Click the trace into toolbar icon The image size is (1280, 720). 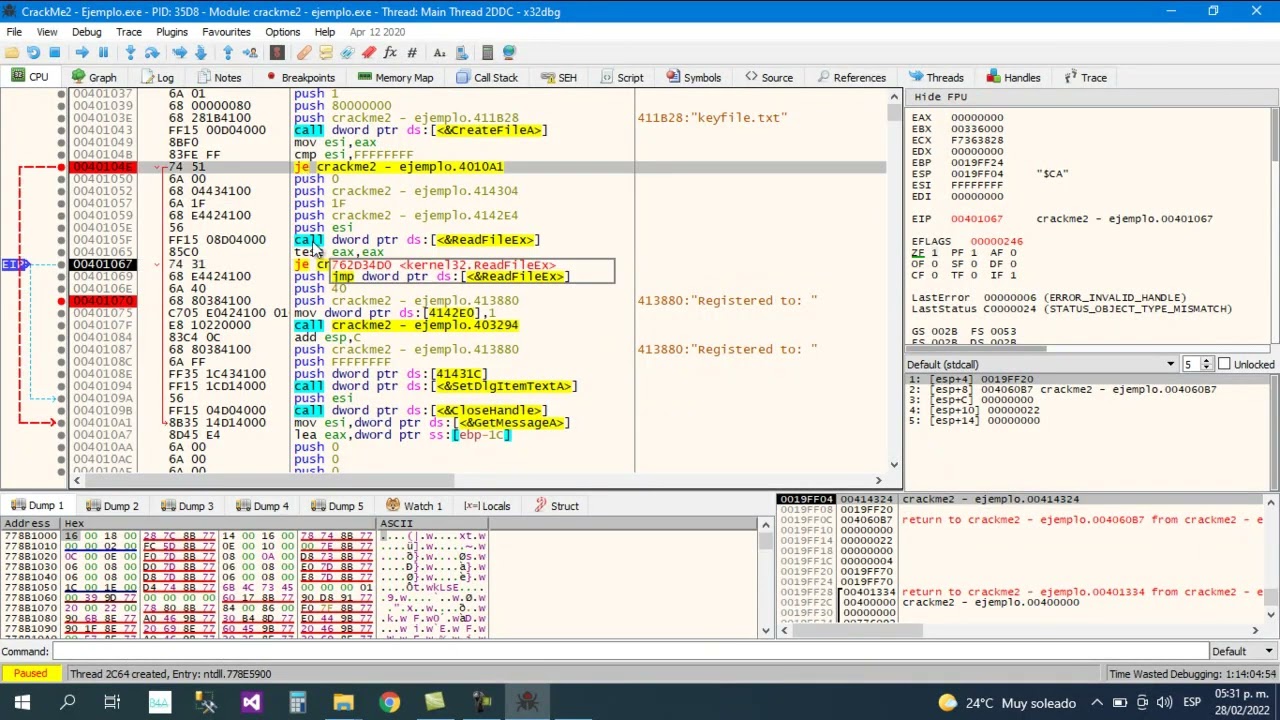180,52
